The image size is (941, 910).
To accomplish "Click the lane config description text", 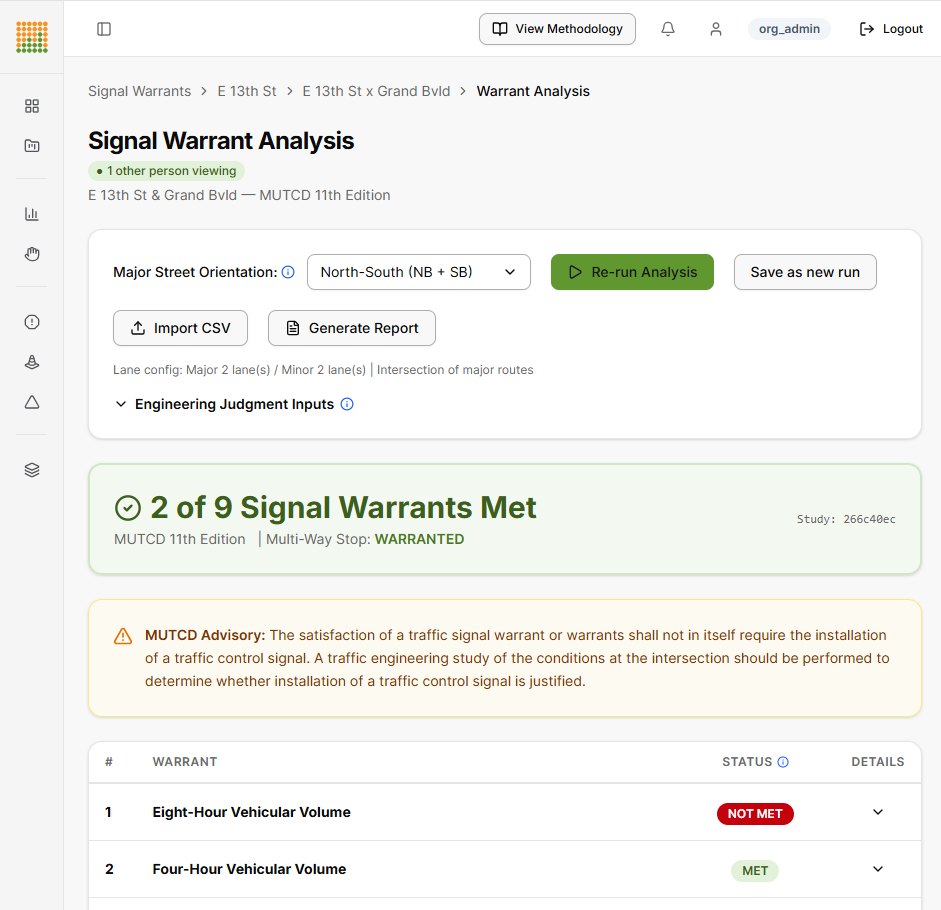I will (x=323, y=370).
